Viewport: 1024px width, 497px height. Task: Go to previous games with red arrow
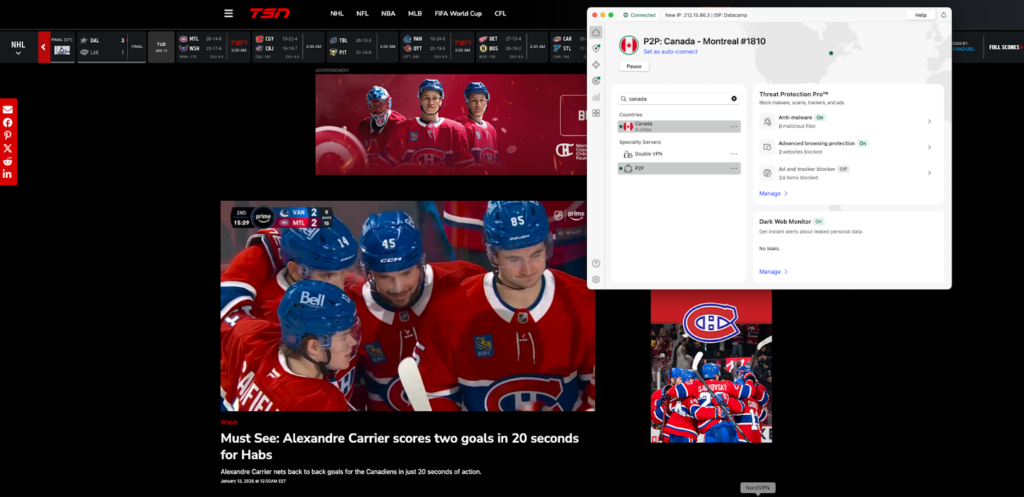tap(44, 47)
